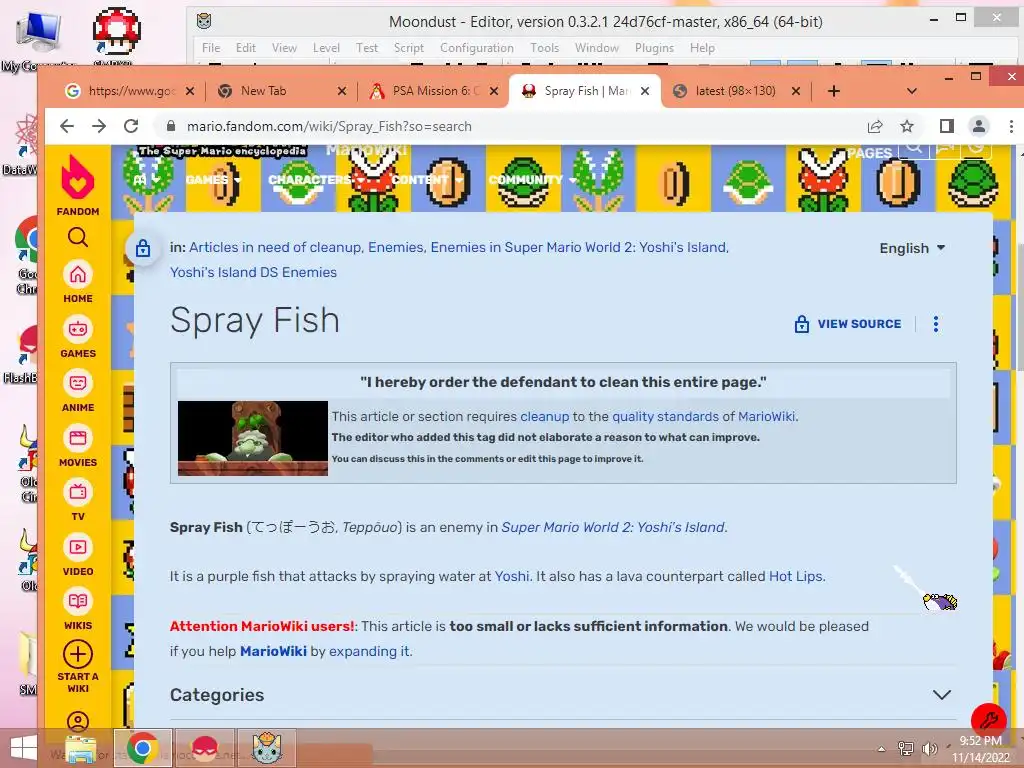Click the share page icon in address bar
This screenshot has height=768, width=1024.
click(x=875, y=126)
